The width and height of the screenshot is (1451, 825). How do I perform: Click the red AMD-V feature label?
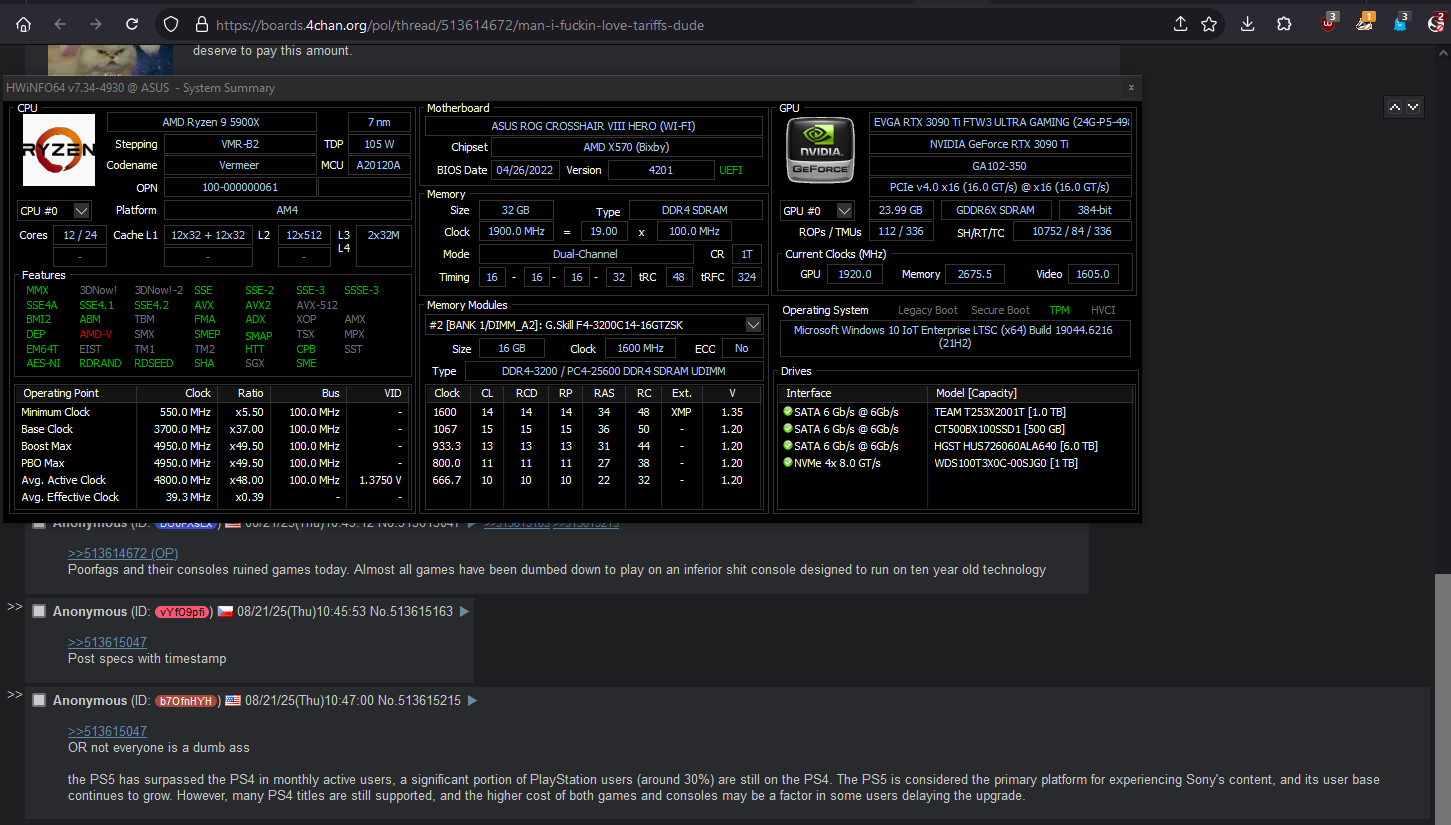click(96, 334)
